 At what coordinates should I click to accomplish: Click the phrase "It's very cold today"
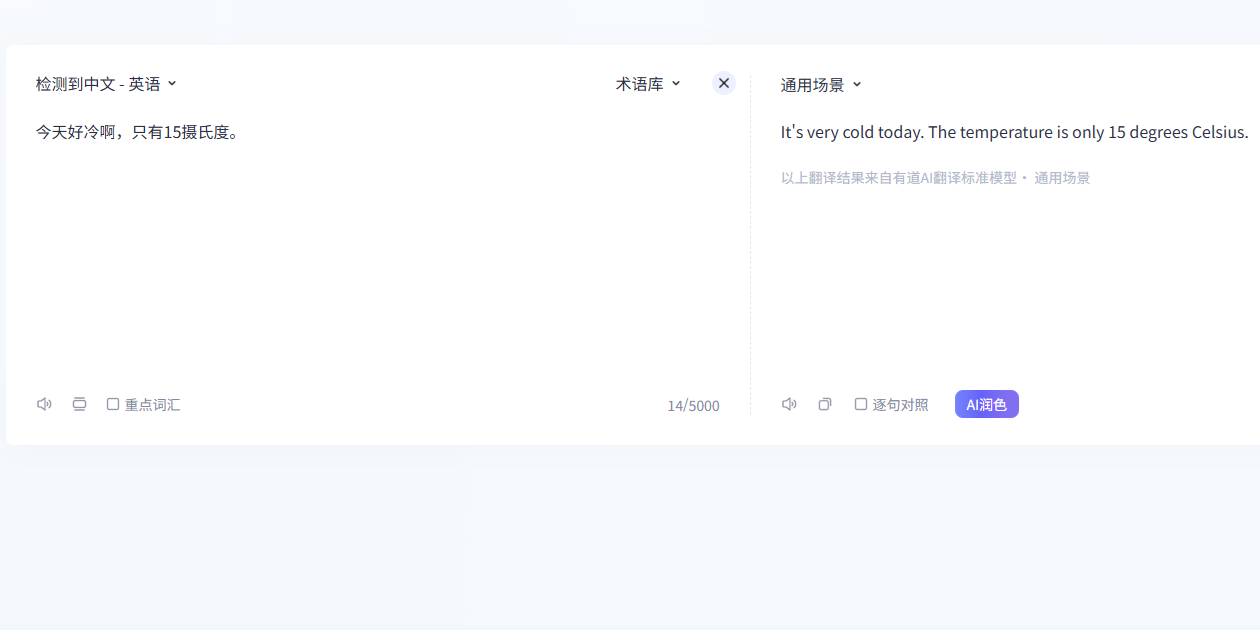click(851, 132)
